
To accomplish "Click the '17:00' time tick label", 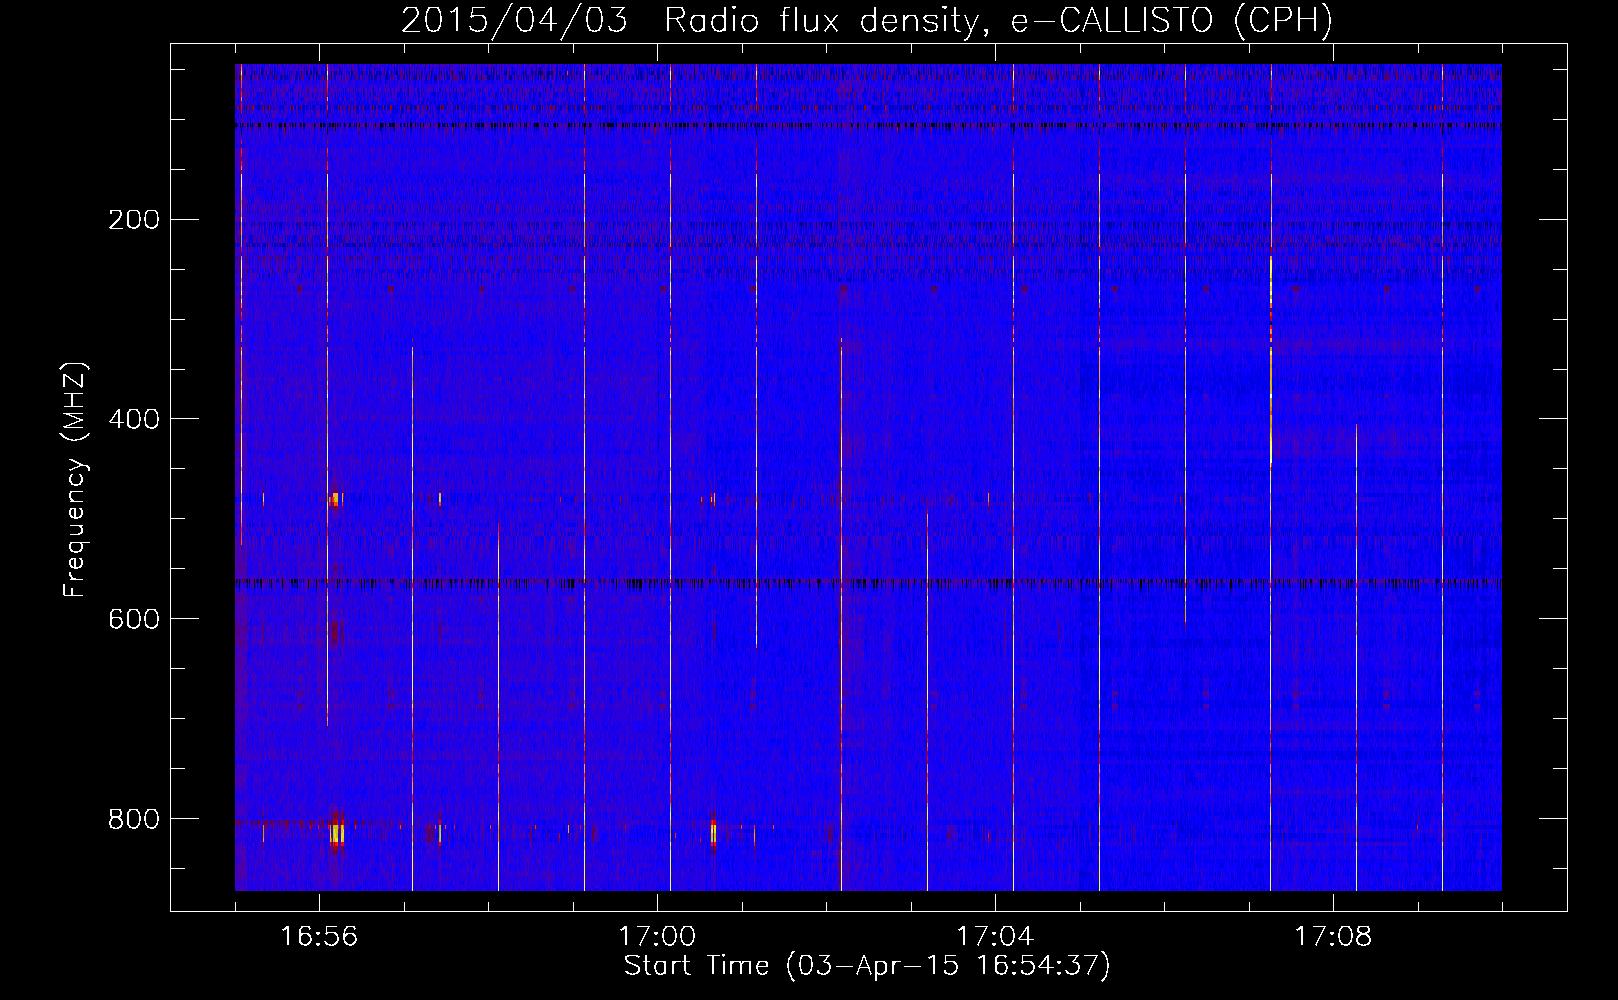I will 657,937.
